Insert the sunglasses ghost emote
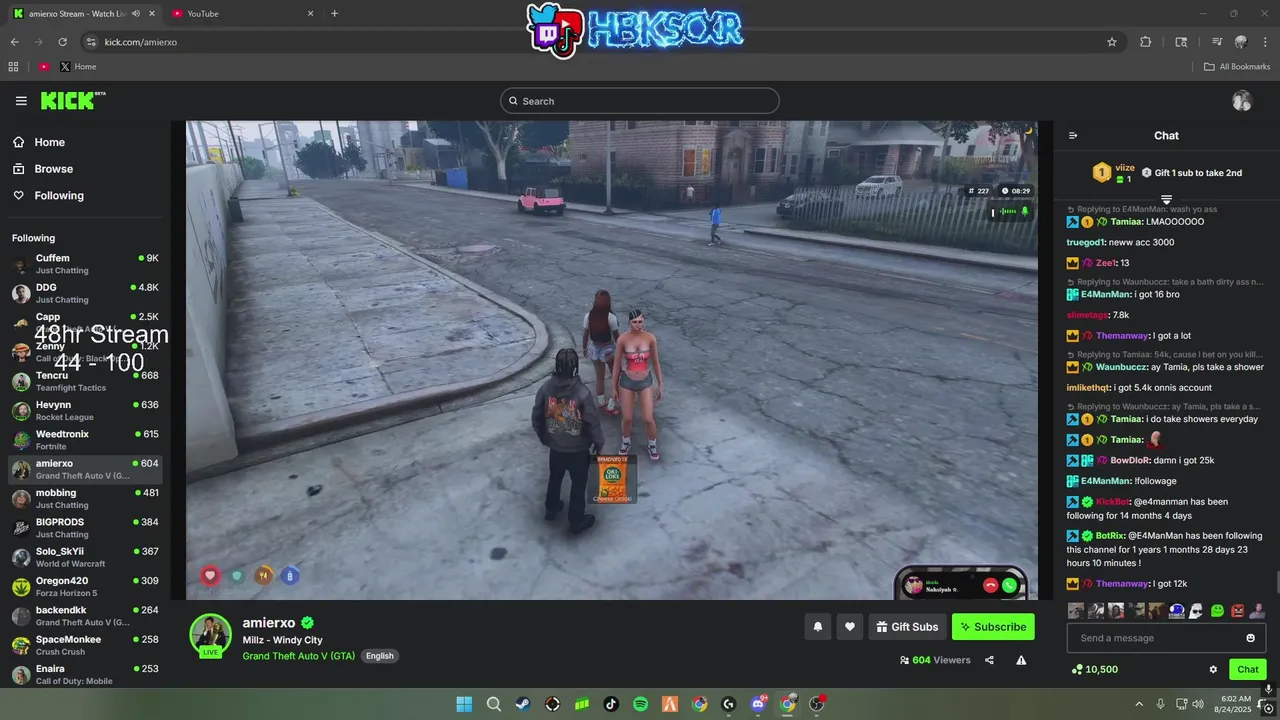This screenshot has width=1280, height=720. tap(1197, 611)
